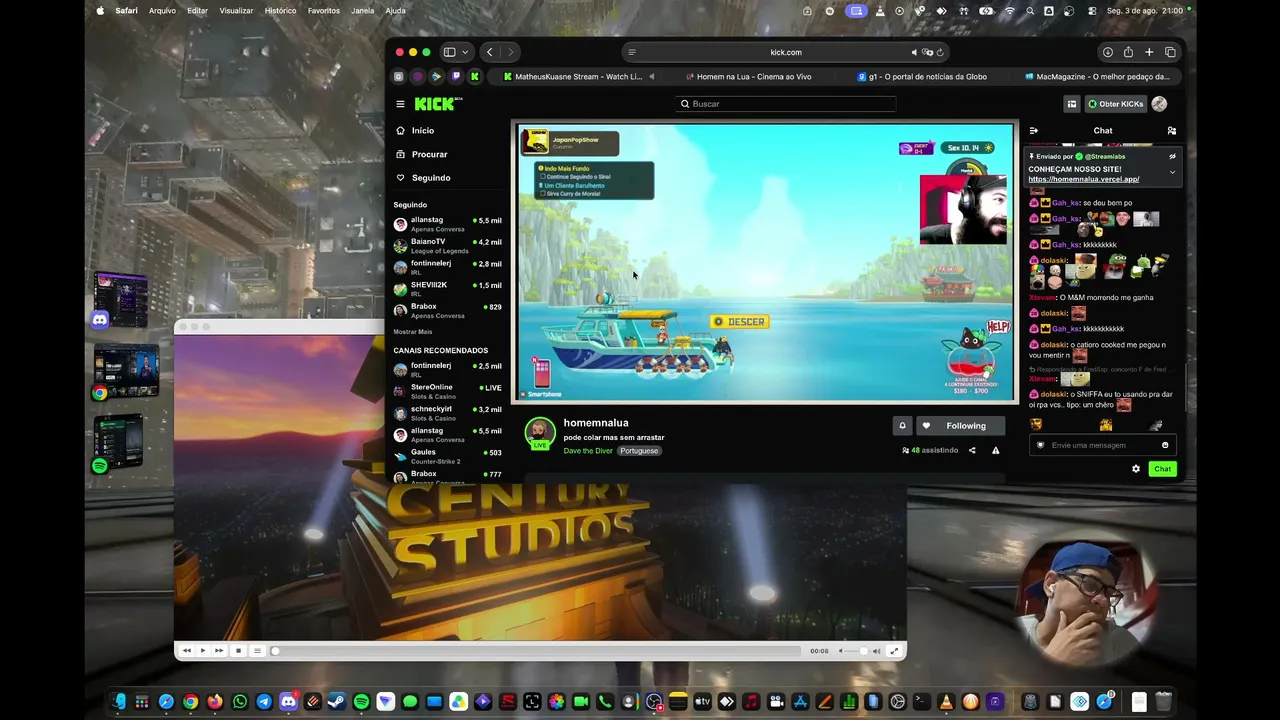Toggle the stream notification bell

tap(902, 426)
